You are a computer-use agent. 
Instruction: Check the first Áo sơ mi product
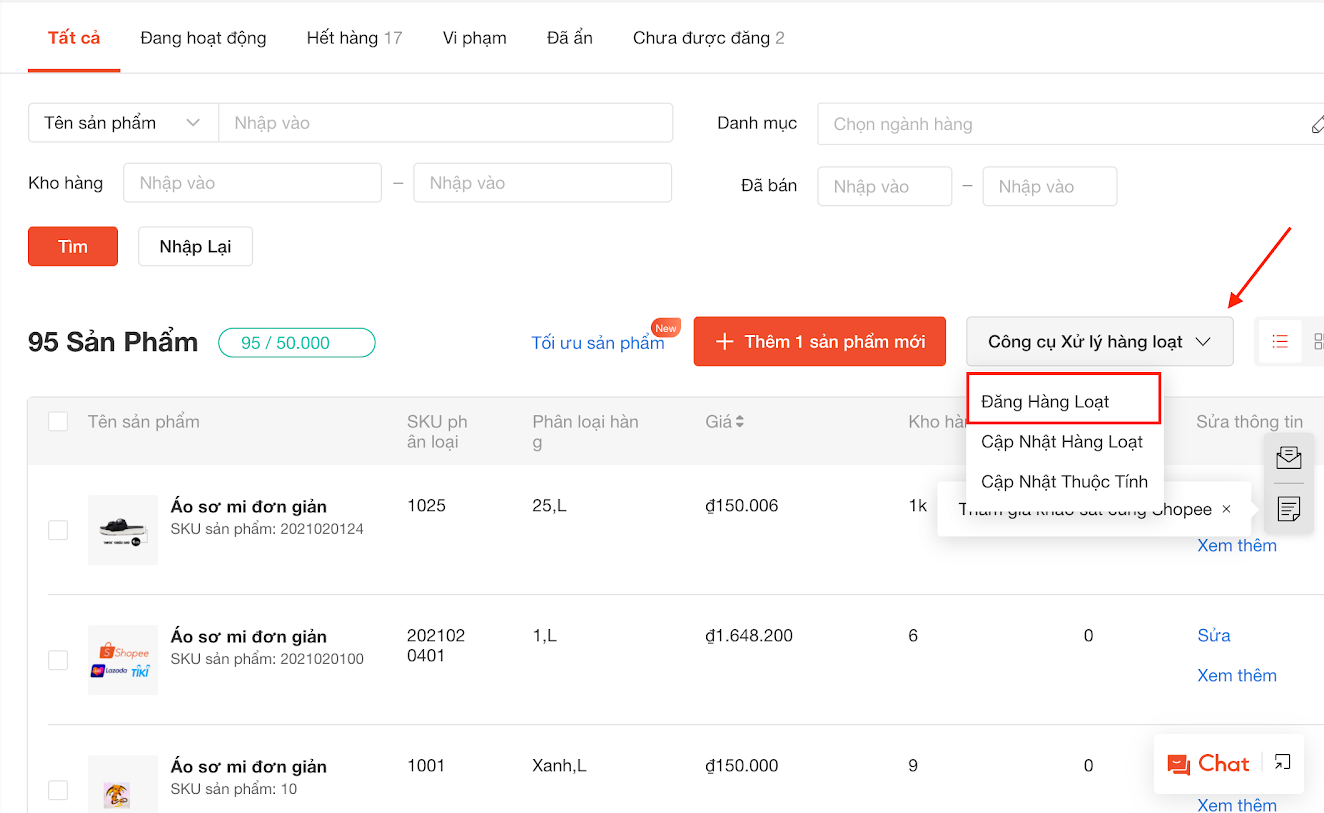pos(58,530)
